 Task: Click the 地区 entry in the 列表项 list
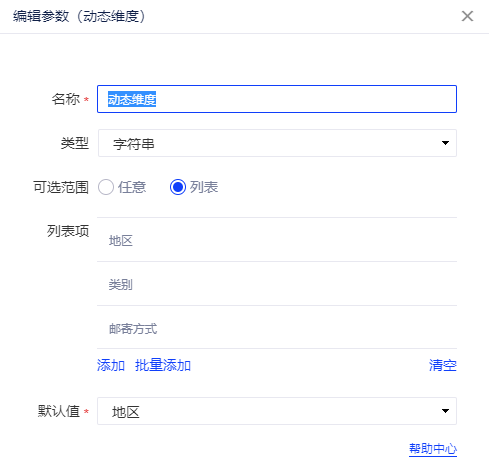point(277,240)
